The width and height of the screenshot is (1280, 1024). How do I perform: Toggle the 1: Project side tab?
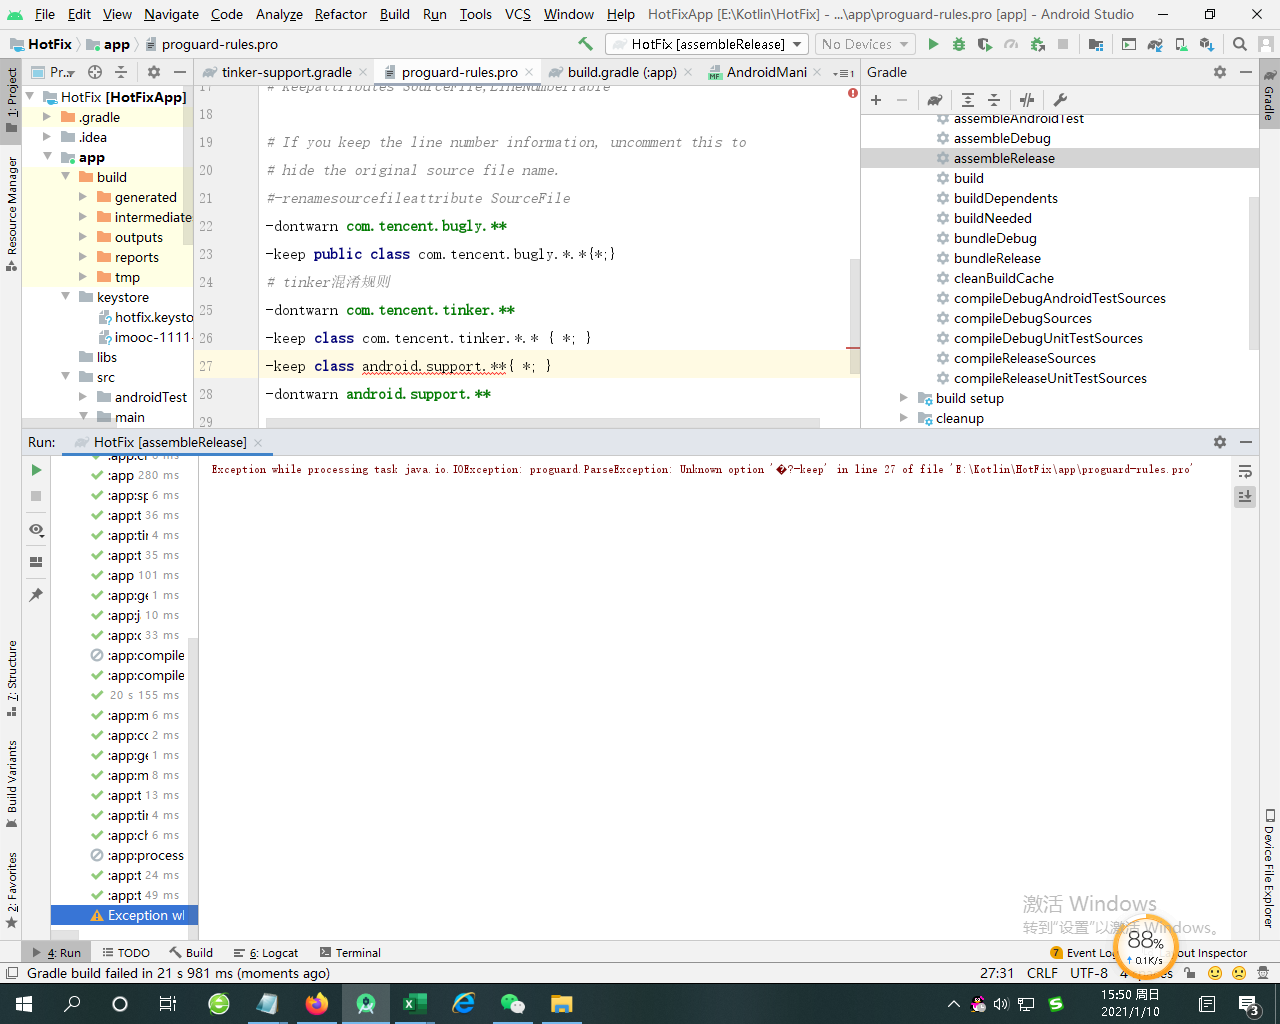[x=12, y=99]
